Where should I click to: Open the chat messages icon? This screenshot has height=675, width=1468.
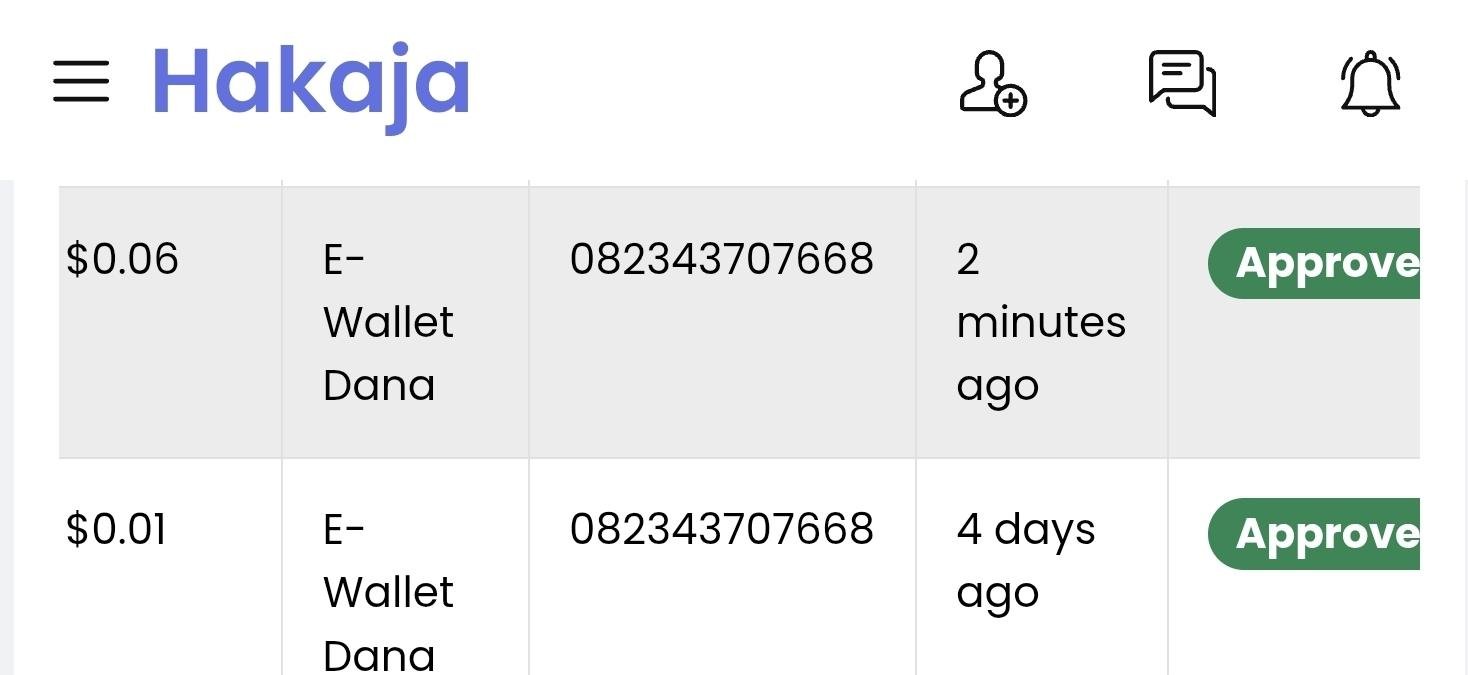[1181, 84]
